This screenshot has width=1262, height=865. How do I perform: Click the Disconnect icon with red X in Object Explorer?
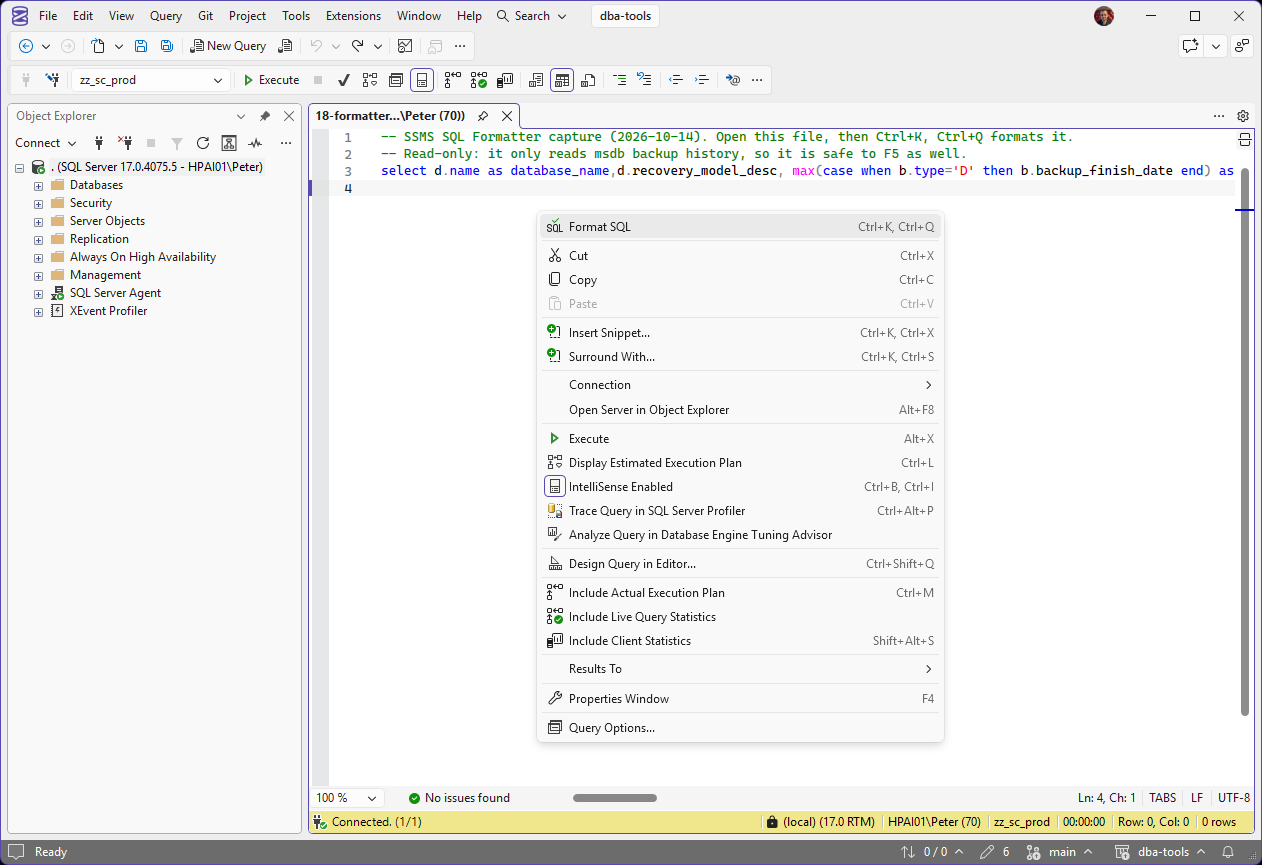click(125, 143)
